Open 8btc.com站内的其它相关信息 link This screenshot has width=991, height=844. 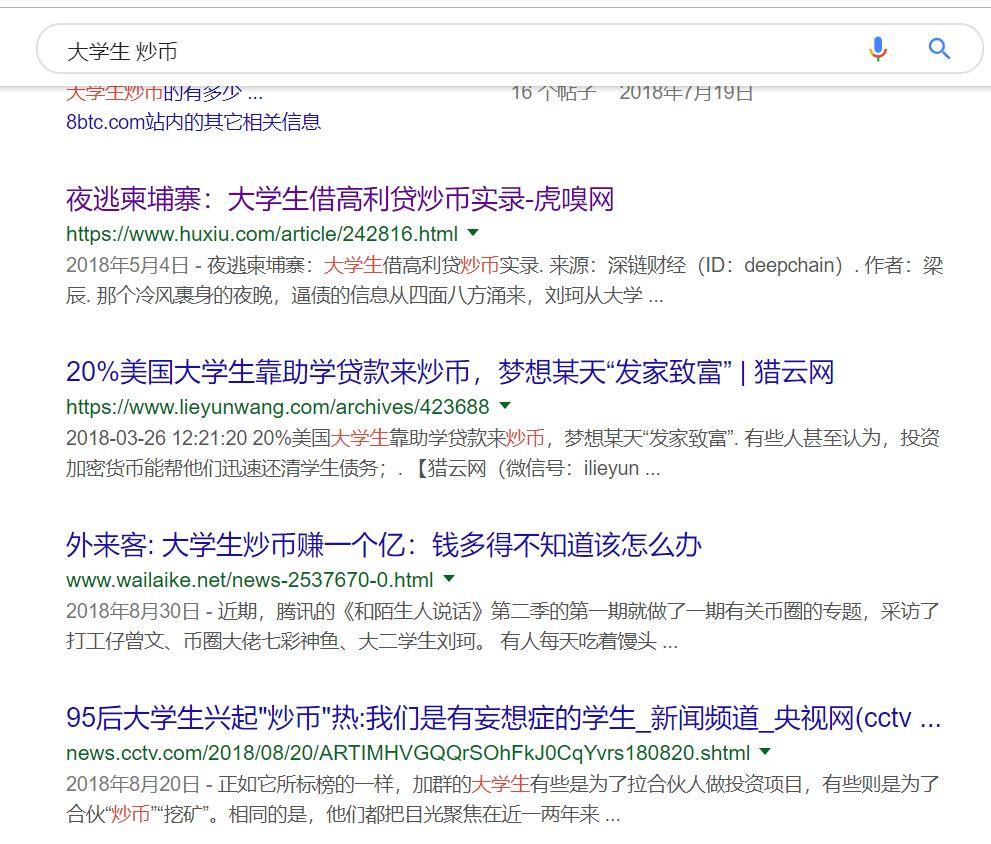point(193,121)
